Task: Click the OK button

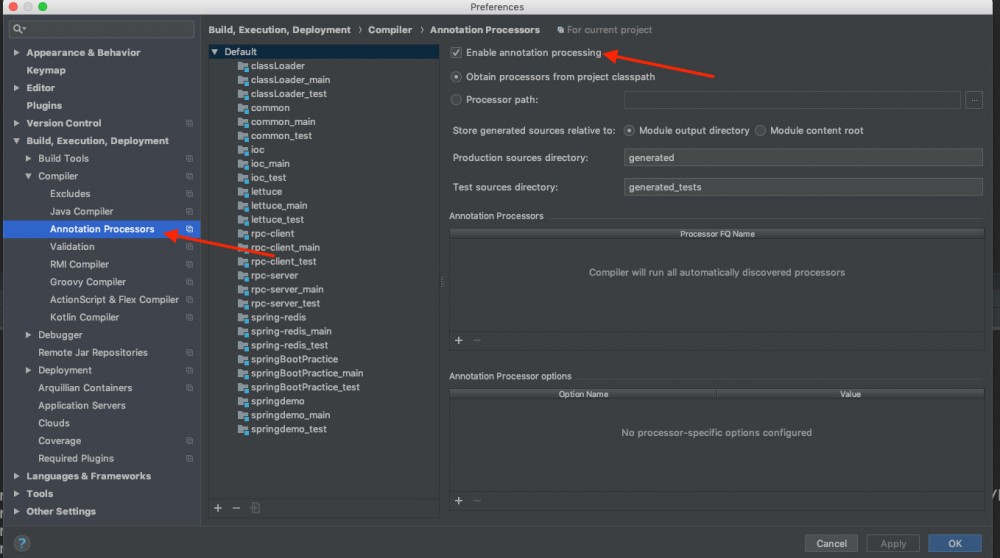Action: click(954, 543)
